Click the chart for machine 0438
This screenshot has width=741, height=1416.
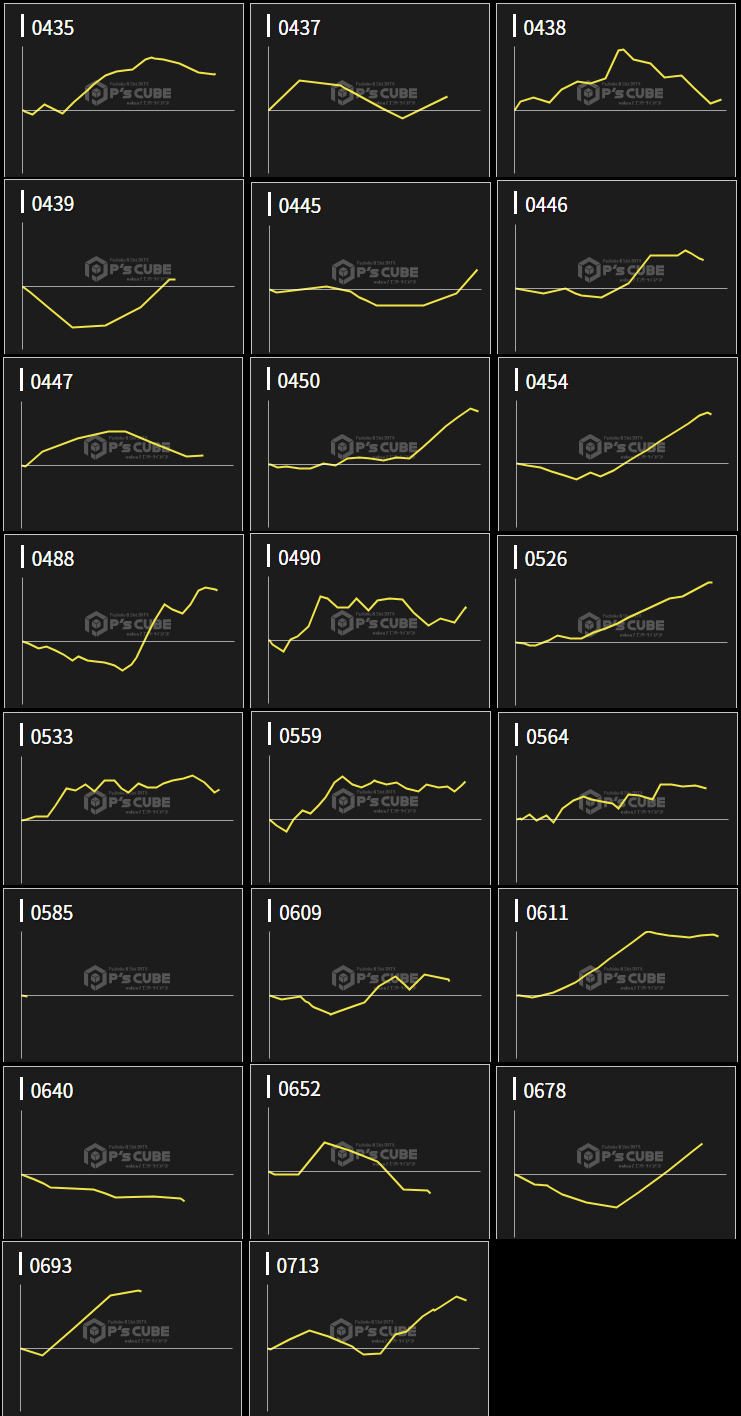point(616,90)
